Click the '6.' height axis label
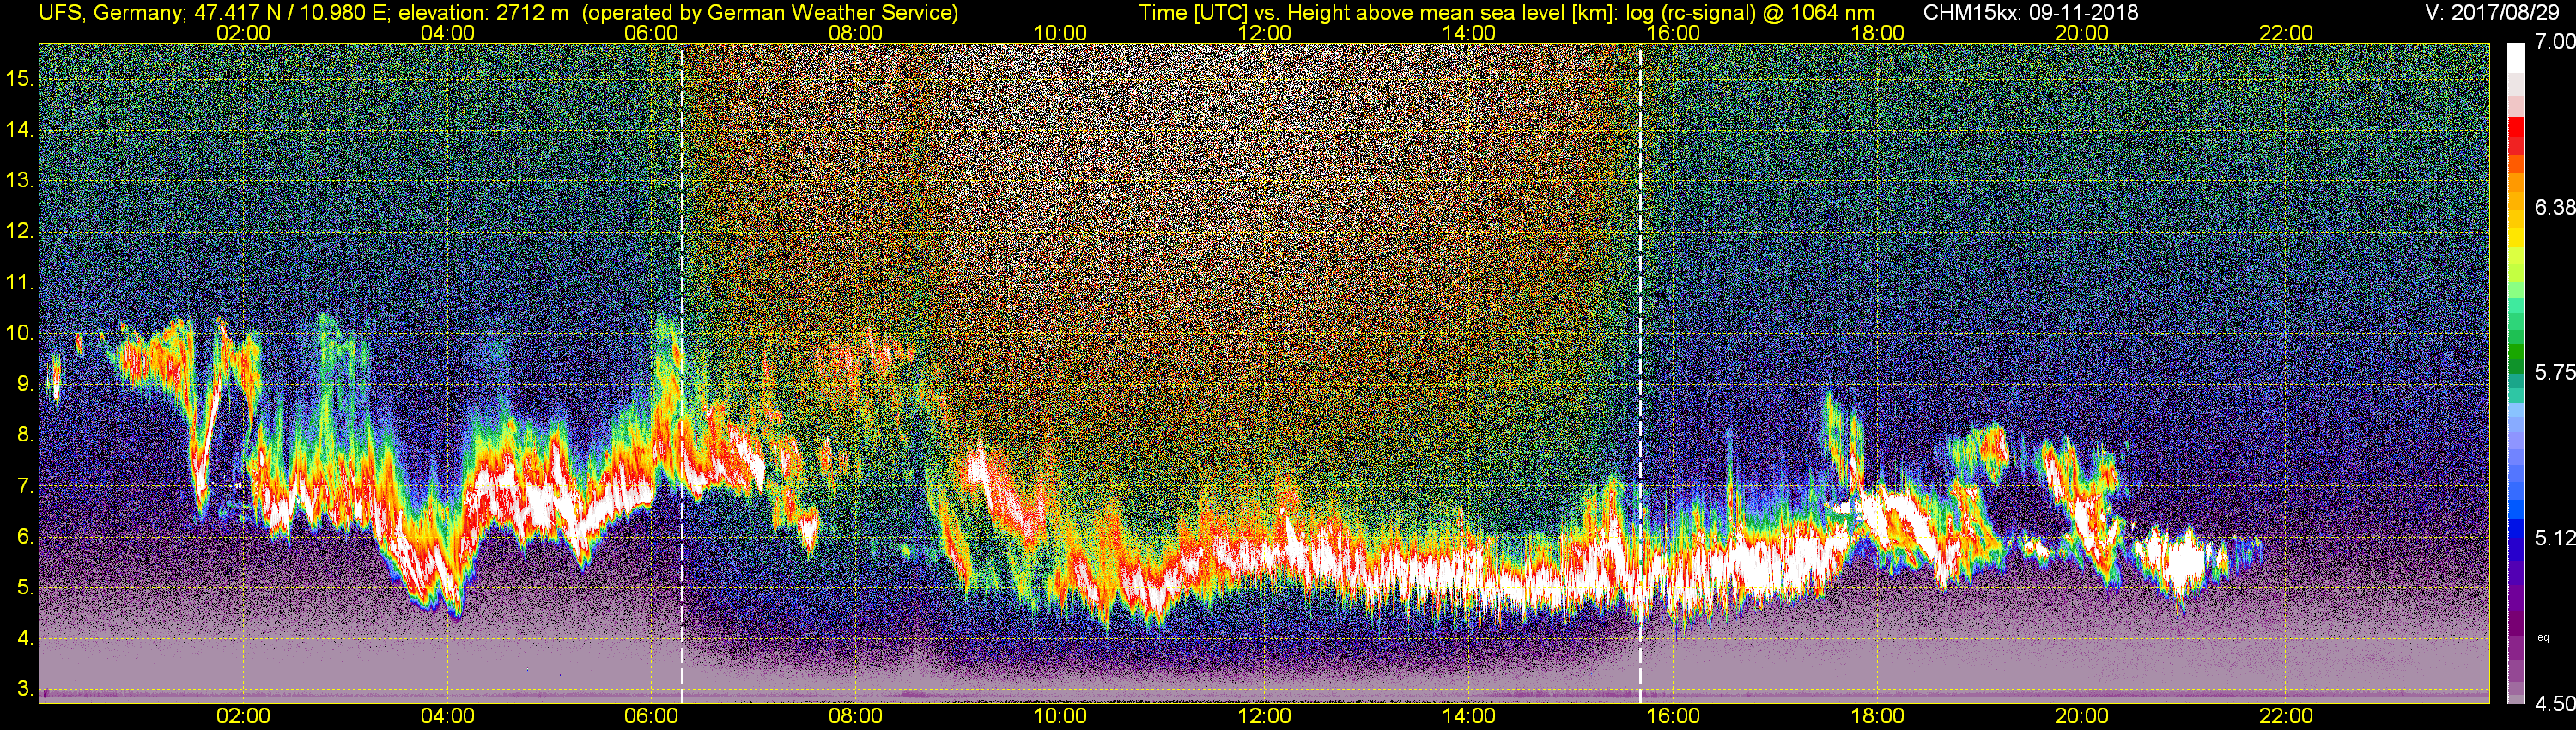The width and height of the screenshot is (2576, 730). click(26, 537)
